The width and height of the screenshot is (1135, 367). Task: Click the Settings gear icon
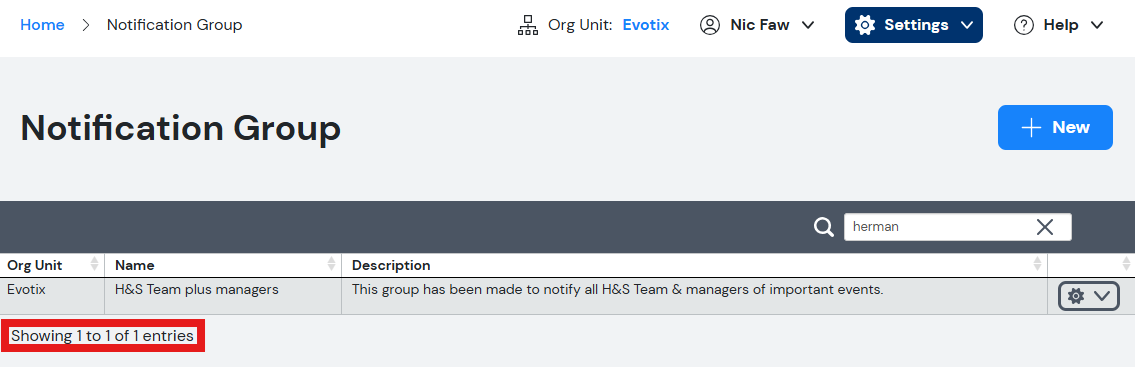(x=864, y=25)
